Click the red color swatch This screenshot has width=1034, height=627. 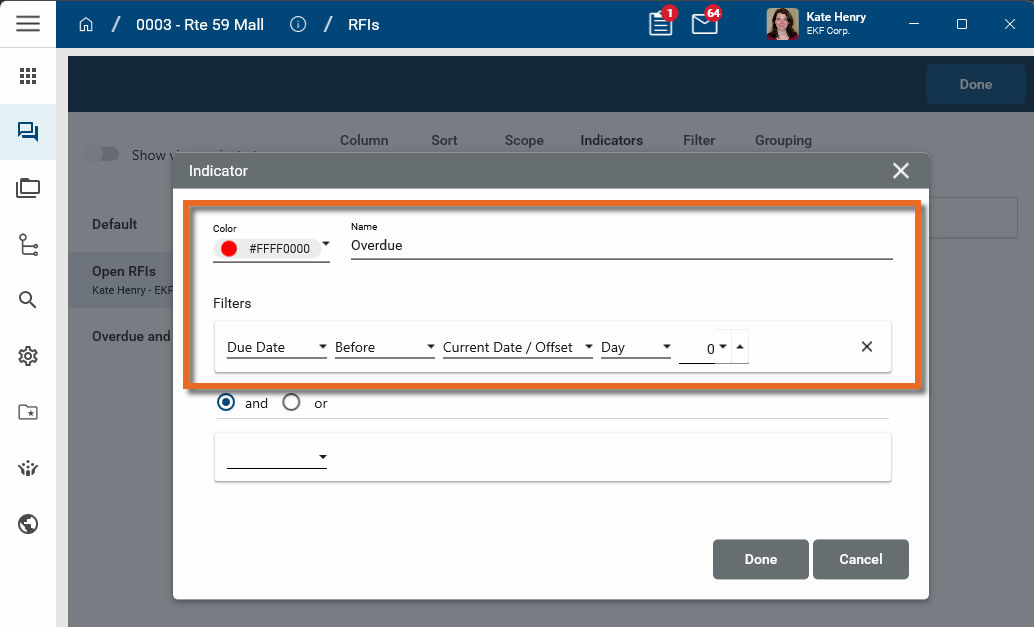click(x=229, y=249)
